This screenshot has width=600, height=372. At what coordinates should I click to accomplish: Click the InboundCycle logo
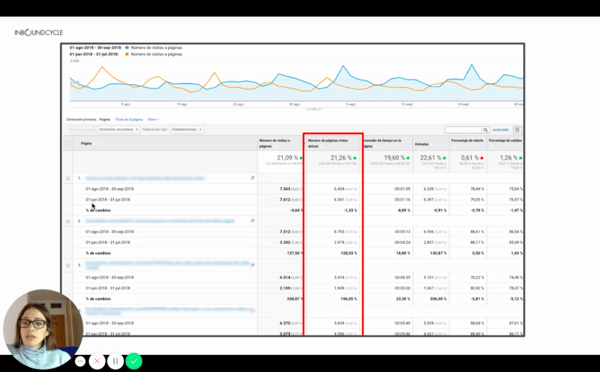pyautogui.click(x=39, y=33)
